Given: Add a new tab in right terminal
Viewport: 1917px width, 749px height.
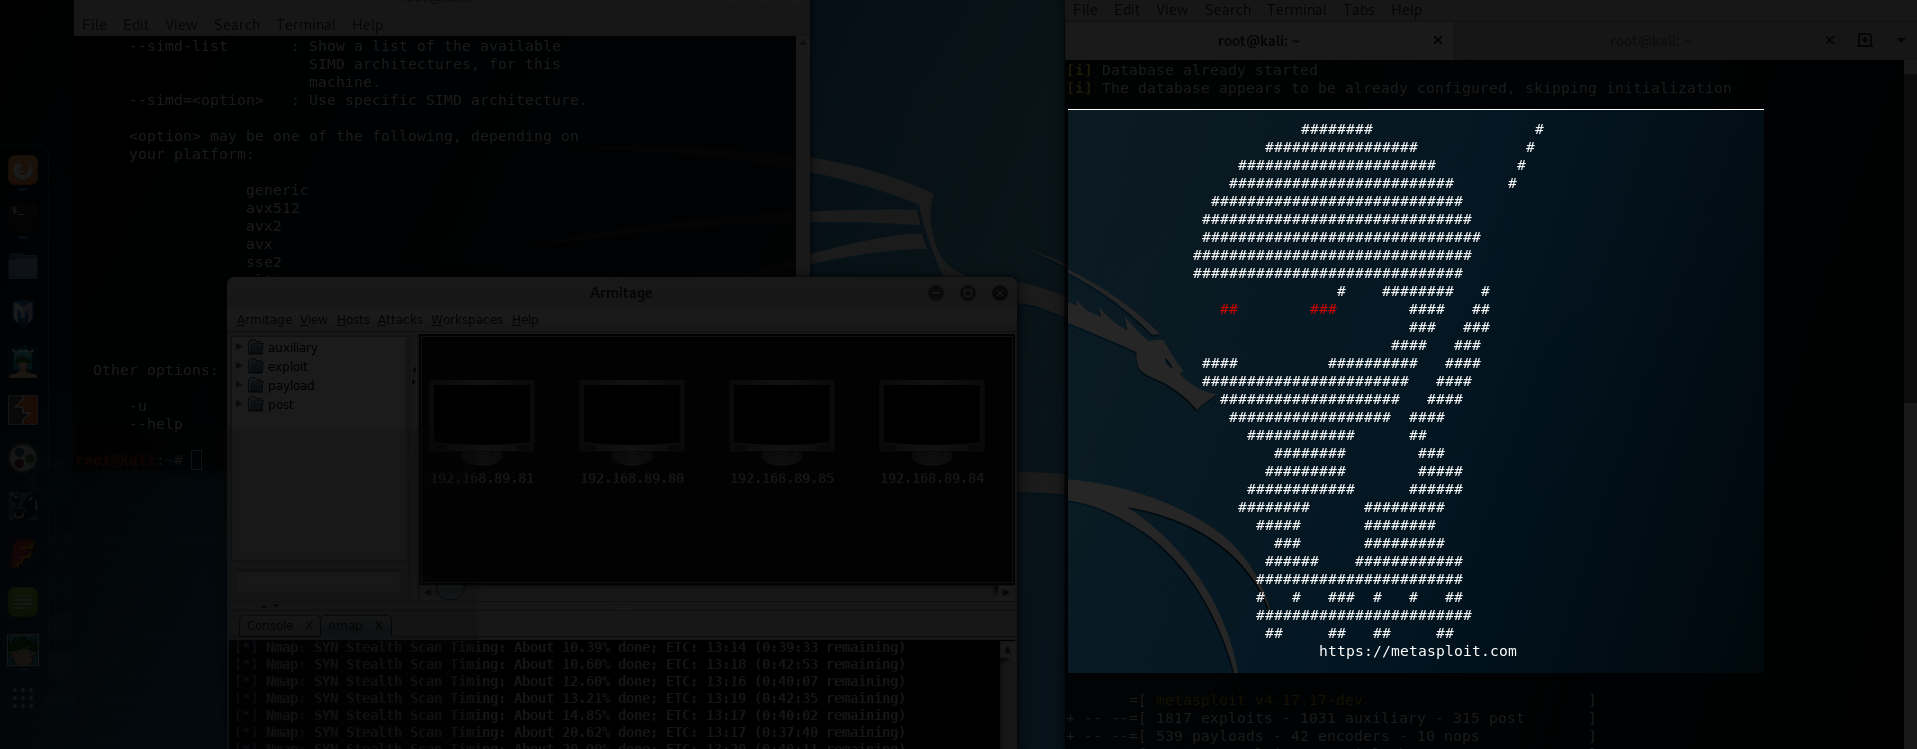Looking at the screenshot, I should click(1865, 40).
